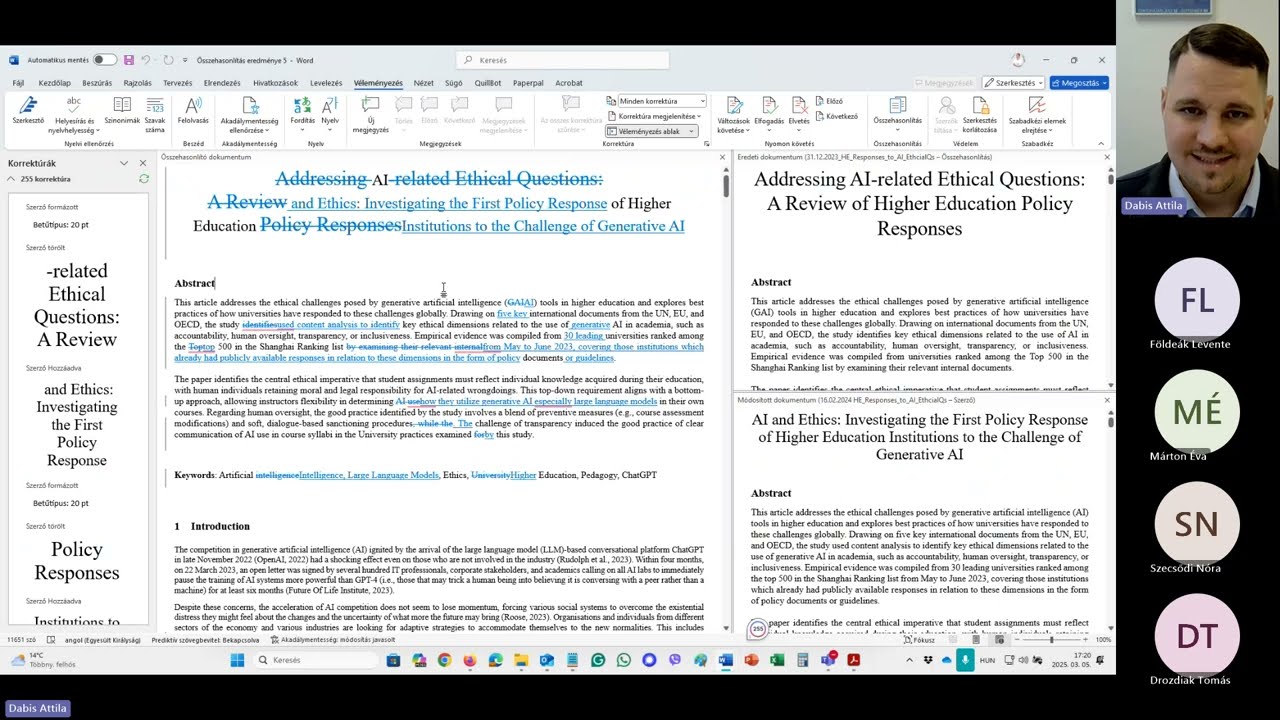Click Szerkesztés korlátozása restrict editing
Viewport: 1280px width, 720px height.
click(x=980, y=115)
